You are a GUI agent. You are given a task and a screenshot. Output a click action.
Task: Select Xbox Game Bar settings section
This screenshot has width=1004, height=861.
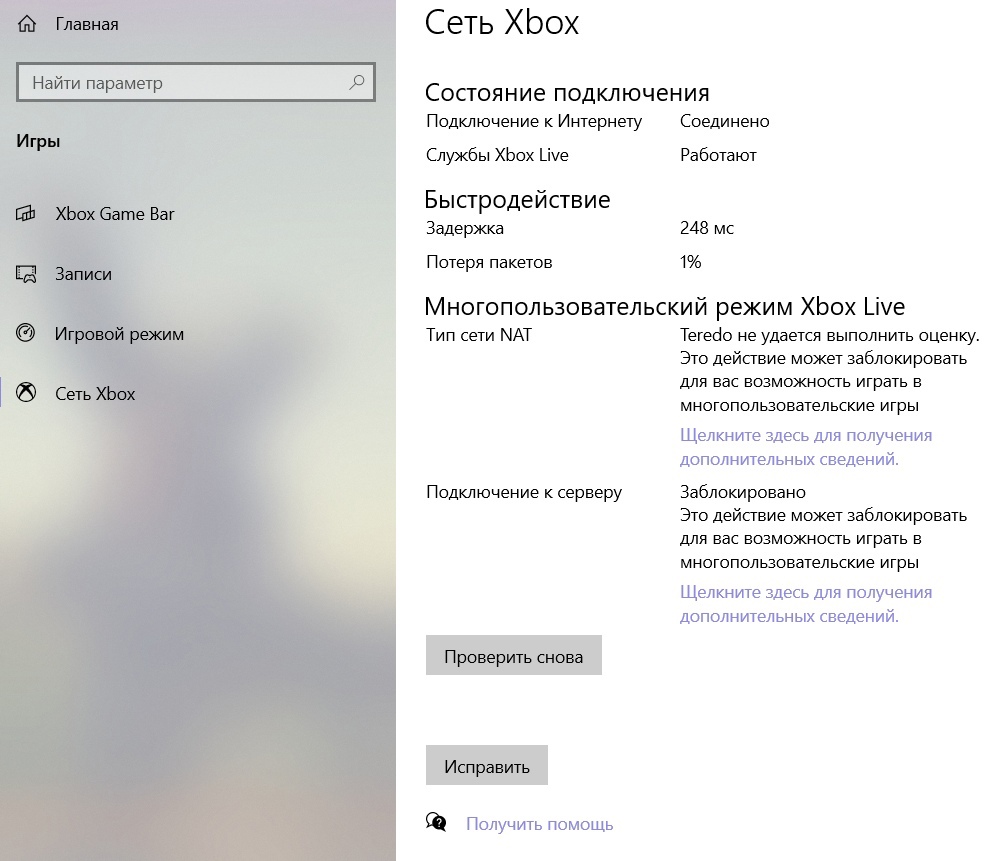[x=115, y=214]
